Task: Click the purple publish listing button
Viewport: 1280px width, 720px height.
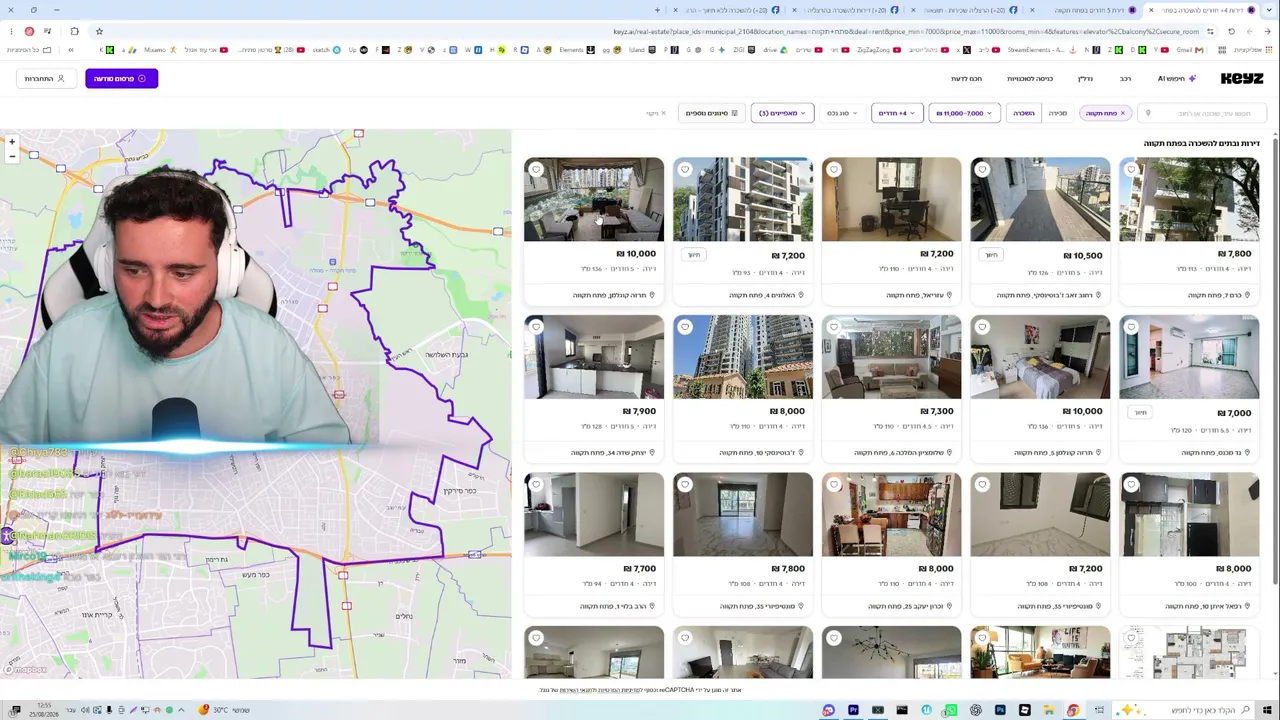Action: [121, 78]
